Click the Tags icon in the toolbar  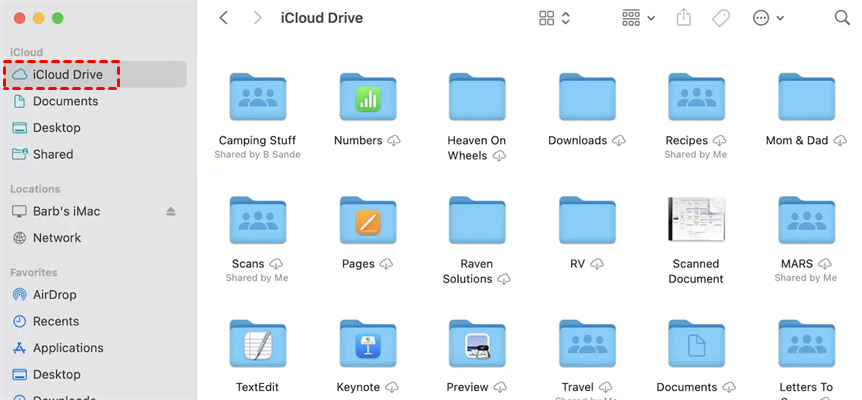click(720, 18)
